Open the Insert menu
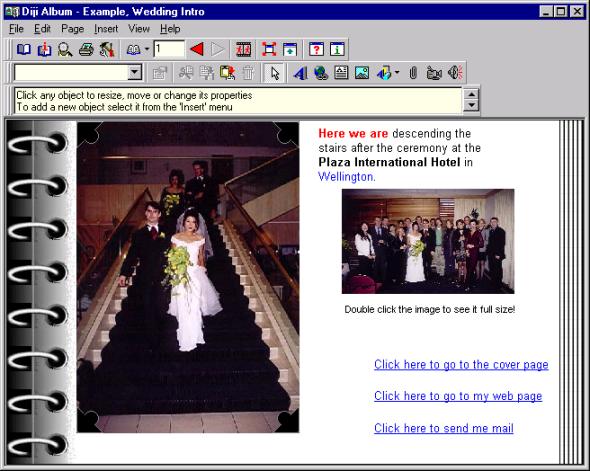 106,29
